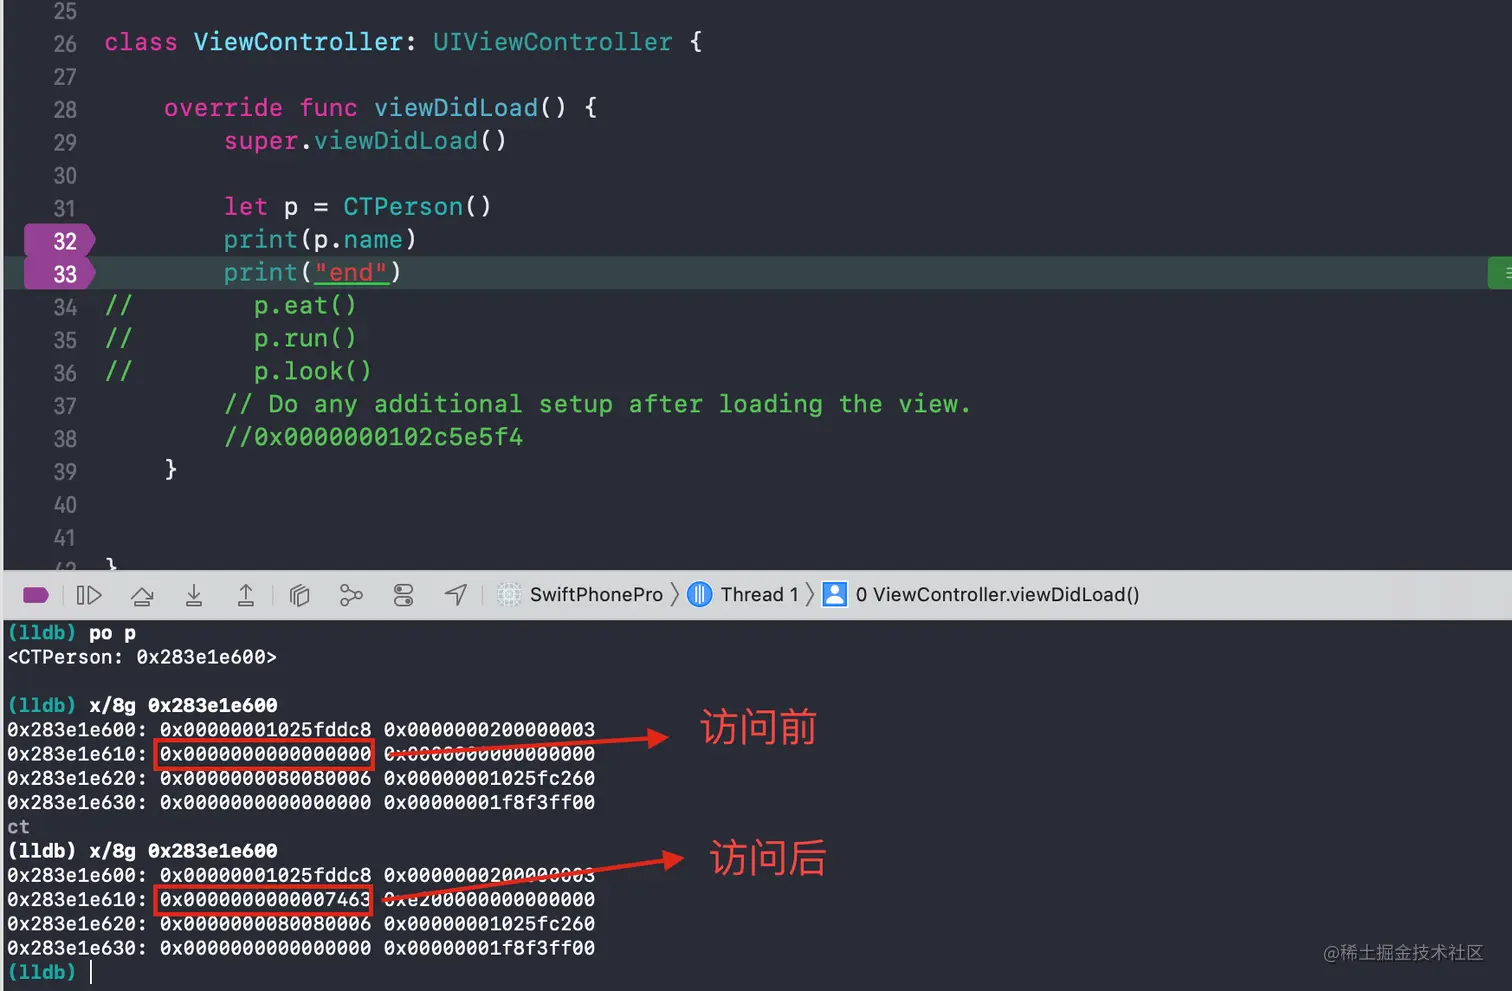Click line number 28 in the gutter
The height and width of the screenshot is (991, 1512).
click(x=65, y=109)
